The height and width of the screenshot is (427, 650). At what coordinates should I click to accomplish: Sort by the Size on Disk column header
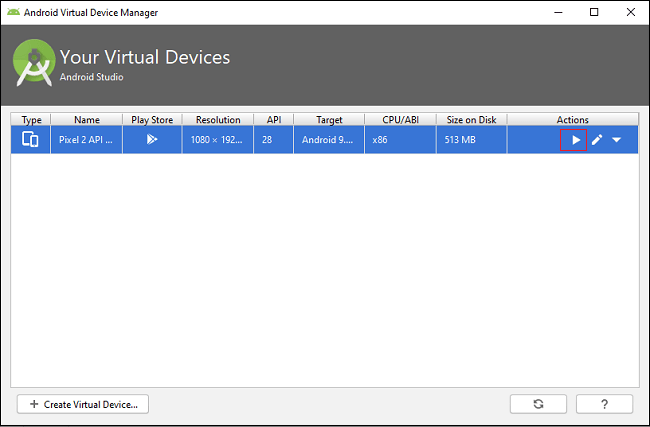click(471, 120)
